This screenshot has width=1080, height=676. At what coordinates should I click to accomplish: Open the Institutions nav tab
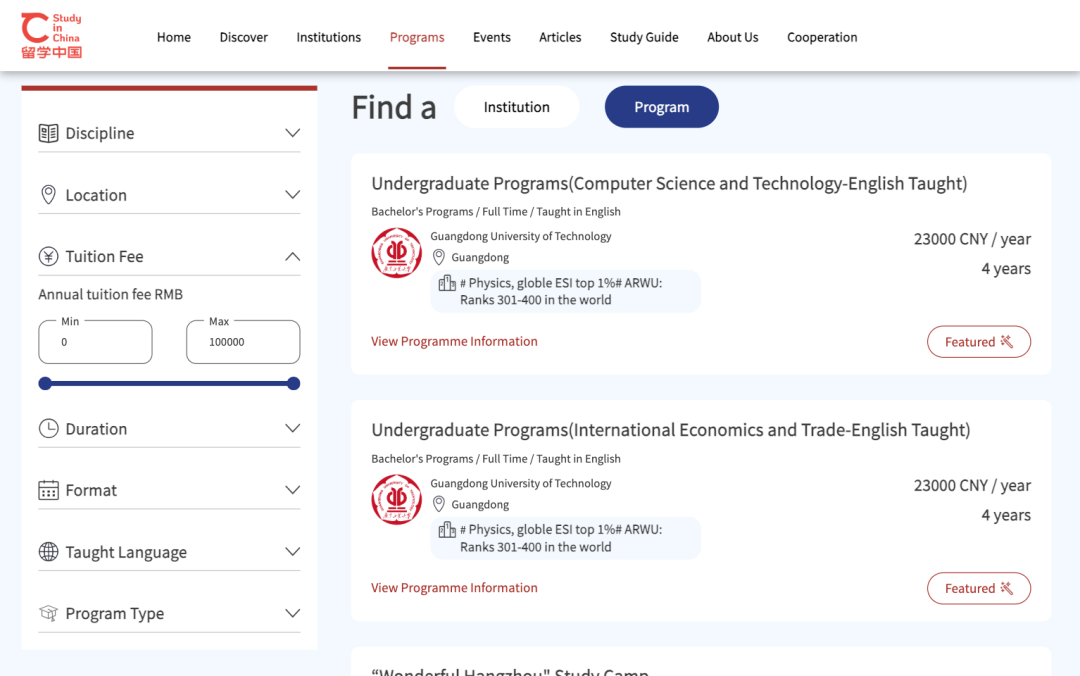click(328, 37)
